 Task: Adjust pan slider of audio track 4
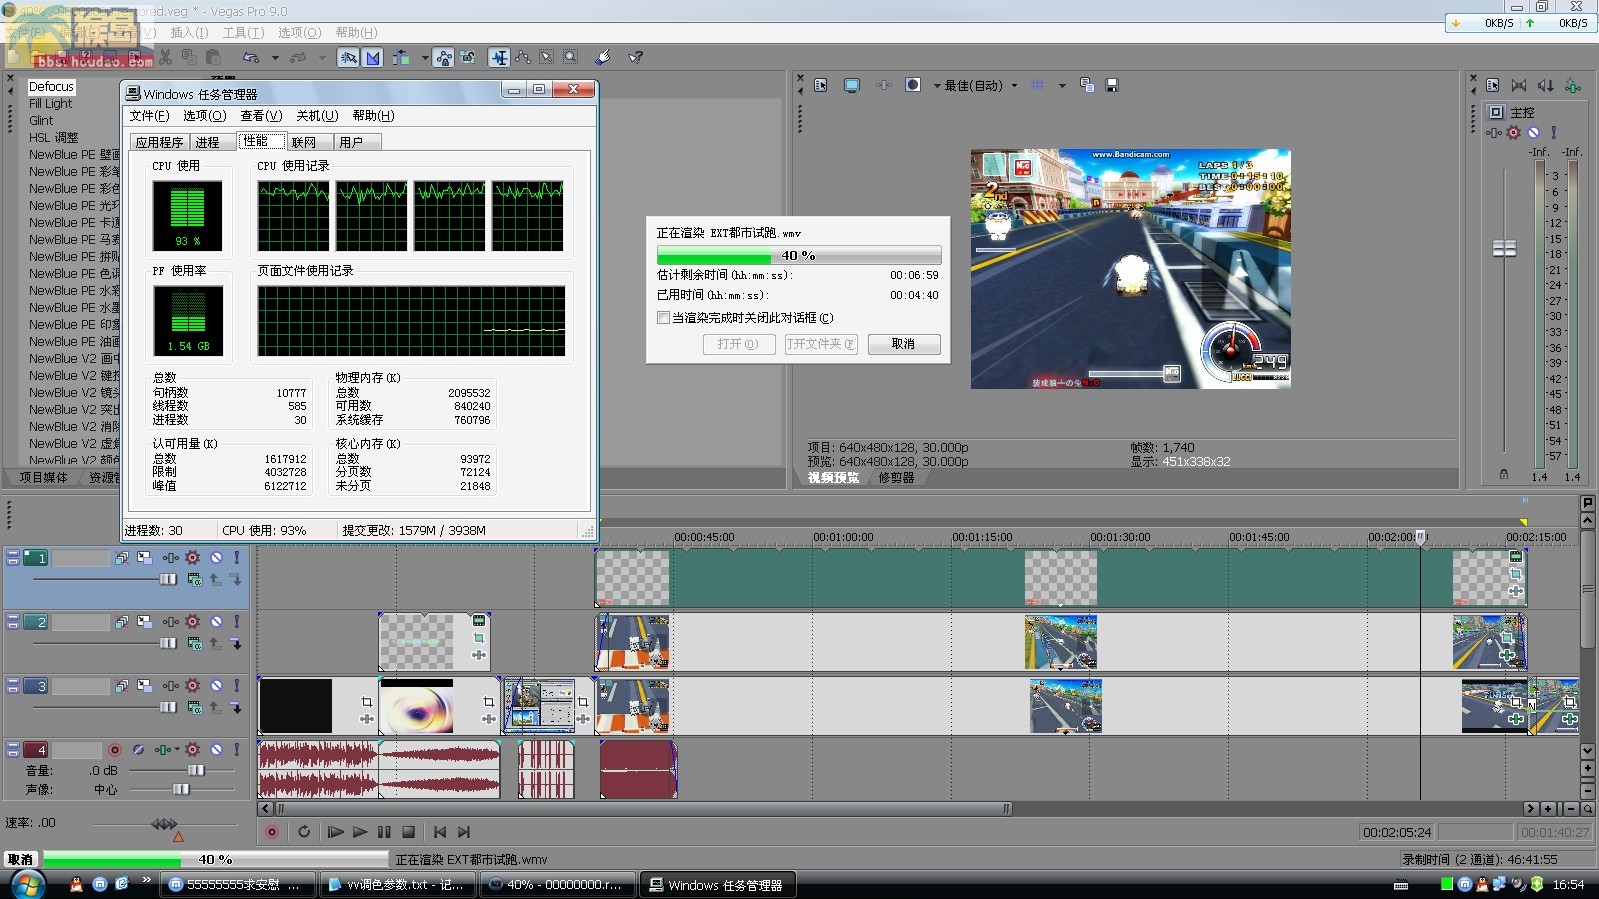(x=180, y=790)
